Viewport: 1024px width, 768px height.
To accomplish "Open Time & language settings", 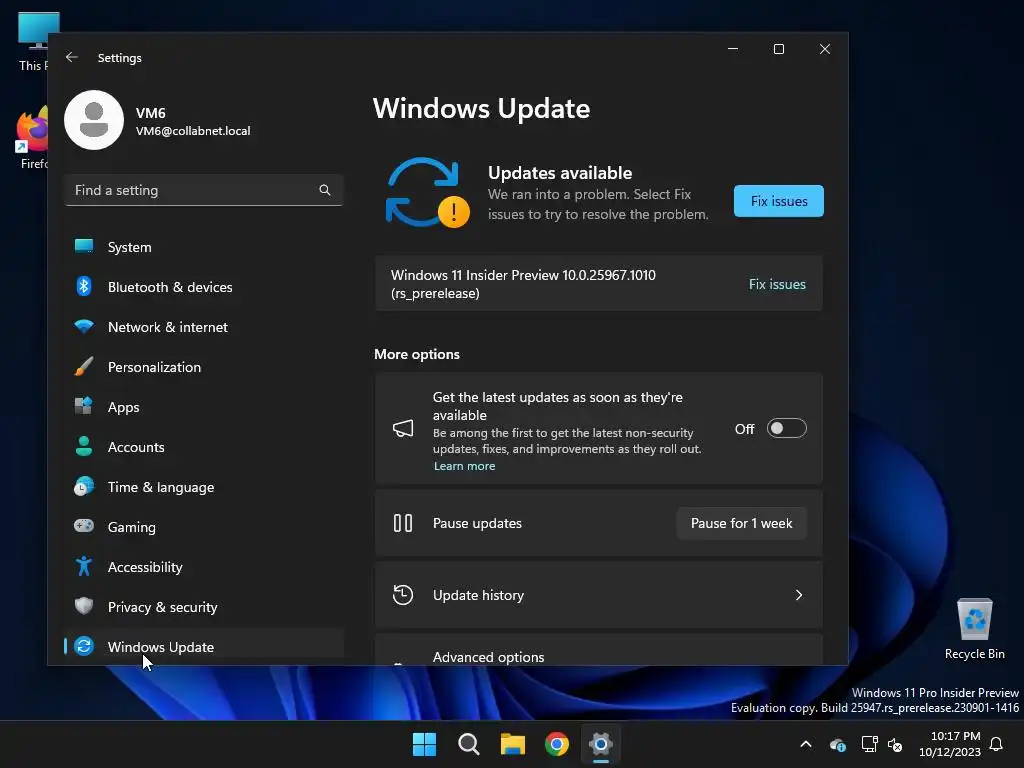I will 204,487.
